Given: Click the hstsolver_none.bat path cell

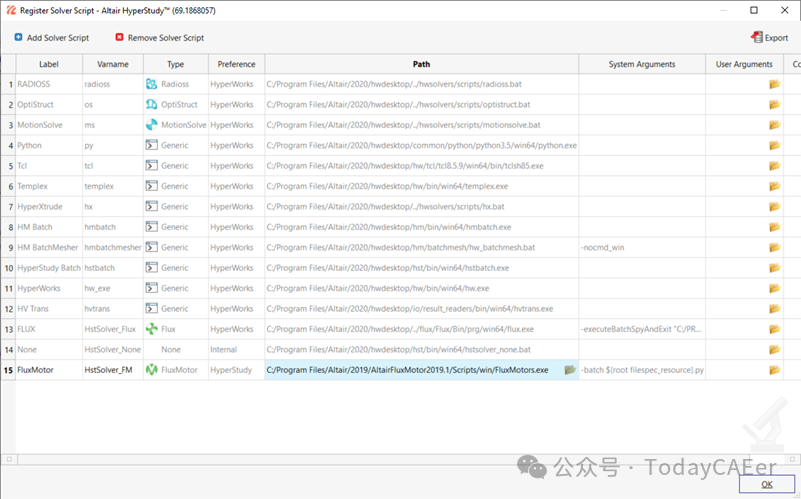Looking at the screenshot, I should [421, 349].
